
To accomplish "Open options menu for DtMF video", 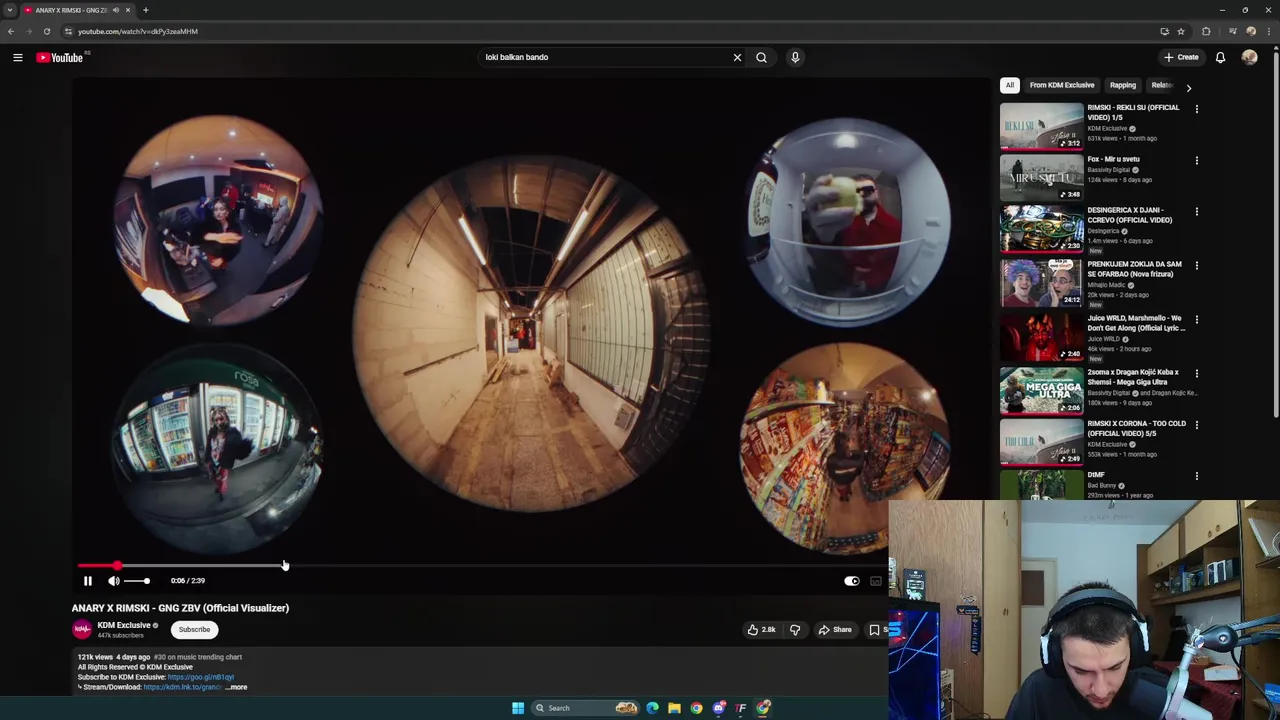I will 1197,476.
